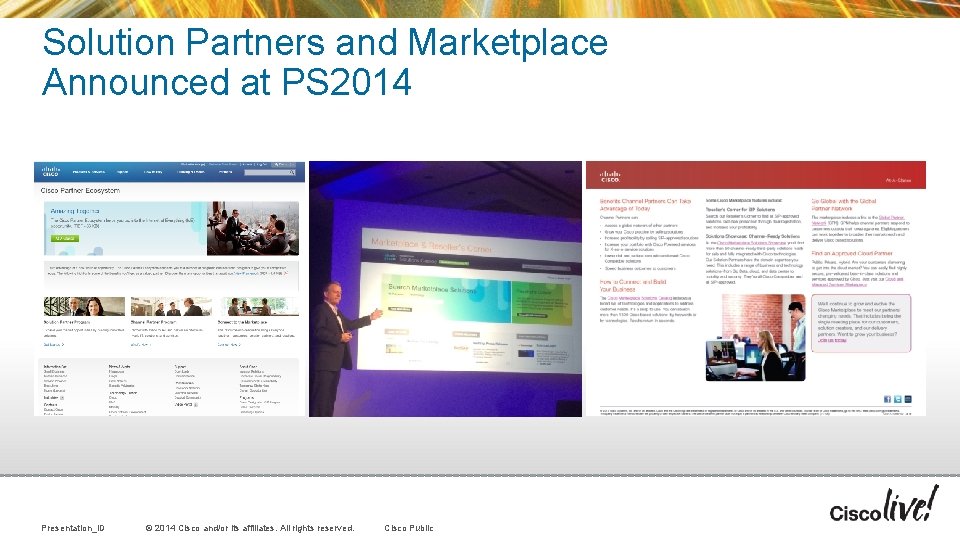This screenshot has height=540, width=960.
Task: Click the 'Announced at PS2014' title line
Action: point(227,81)
